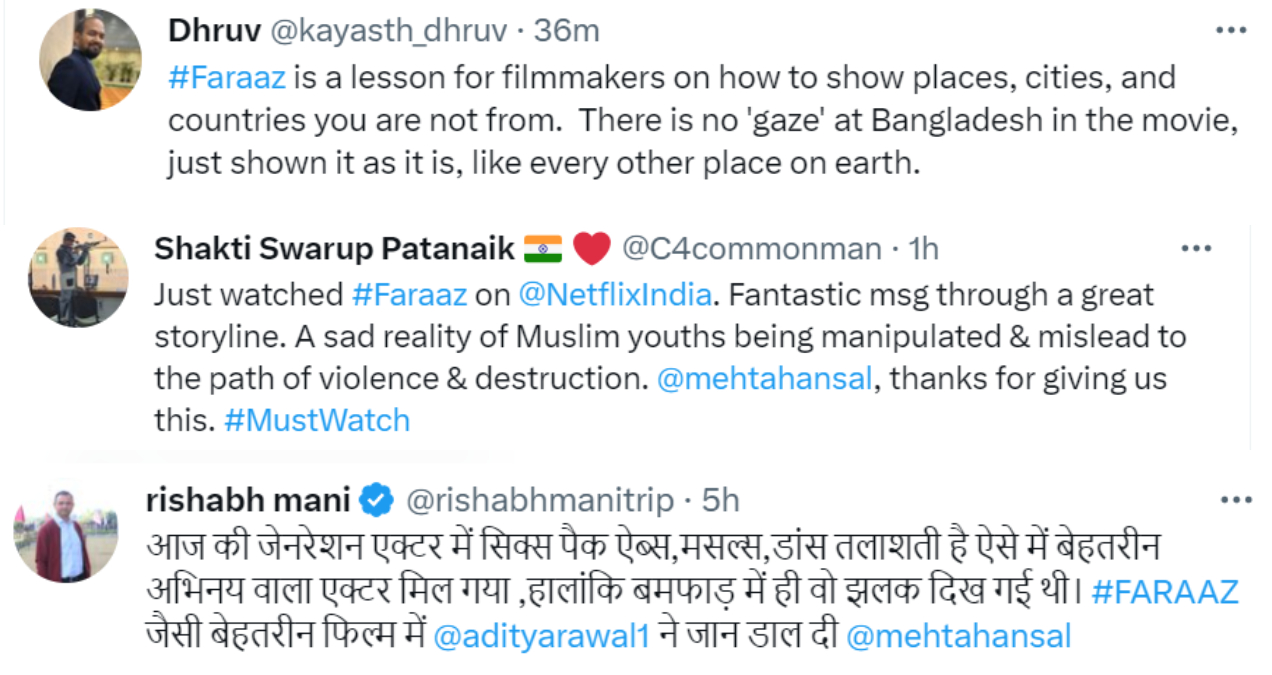
Task: Click the 36m timestamp on Dhruv's tweet
Action: (x=567, y=31)
